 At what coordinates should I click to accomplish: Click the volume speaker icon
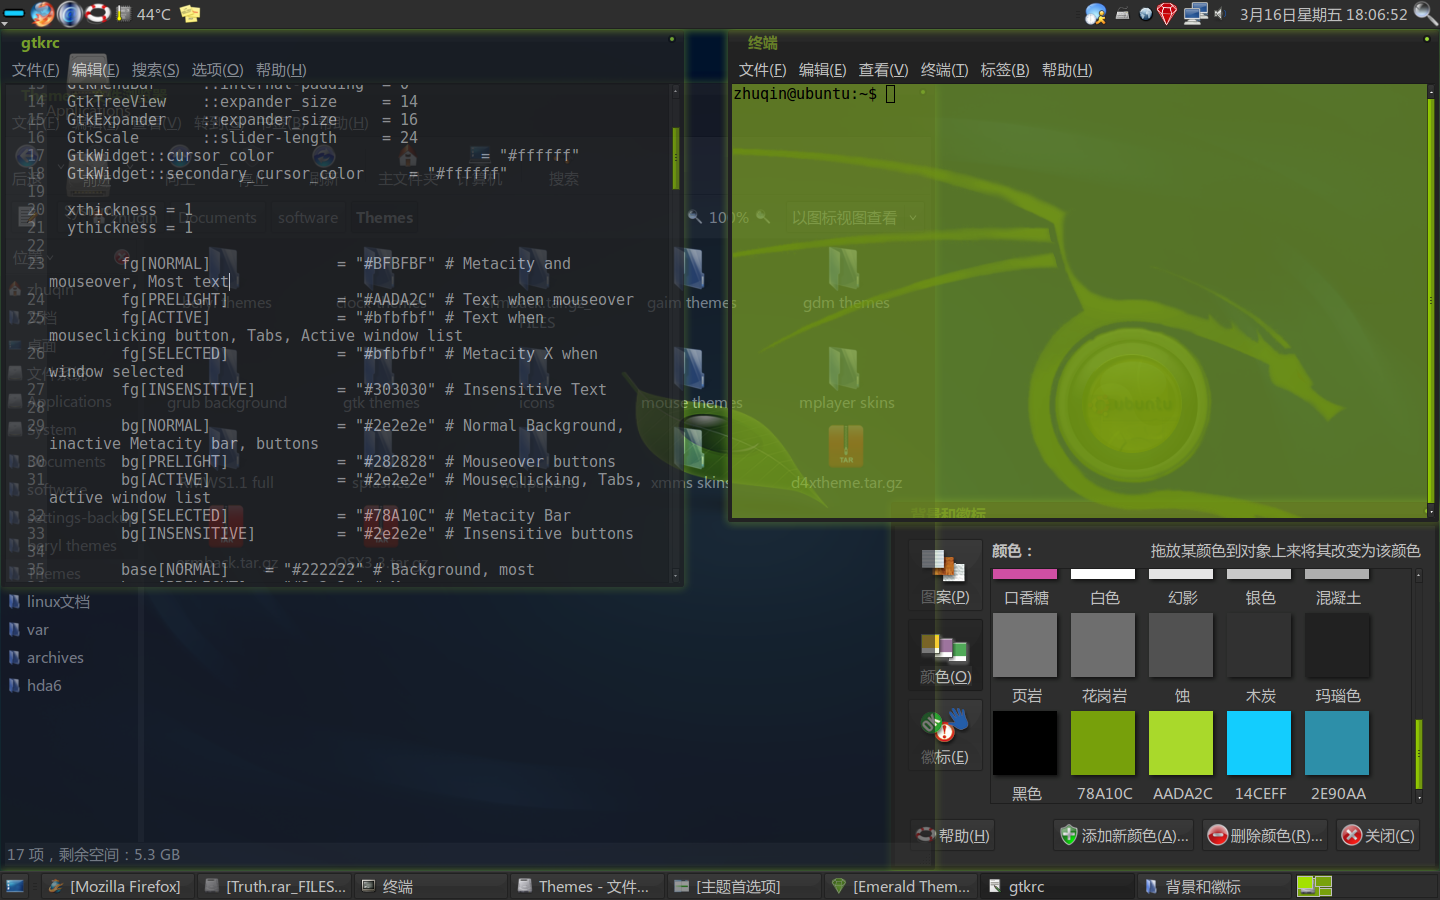pyautogui.click(x=1219, y=14)
